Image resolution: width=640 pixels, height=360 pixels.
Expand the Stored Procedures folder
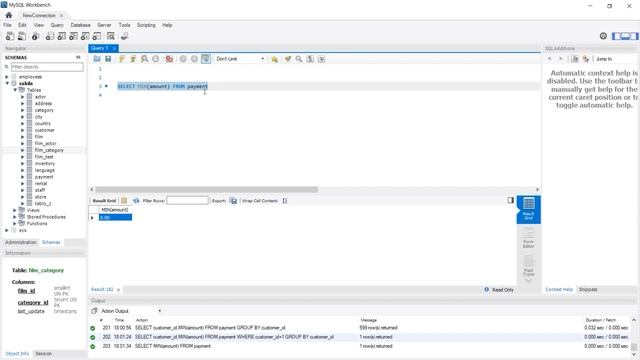click(15, 217)
